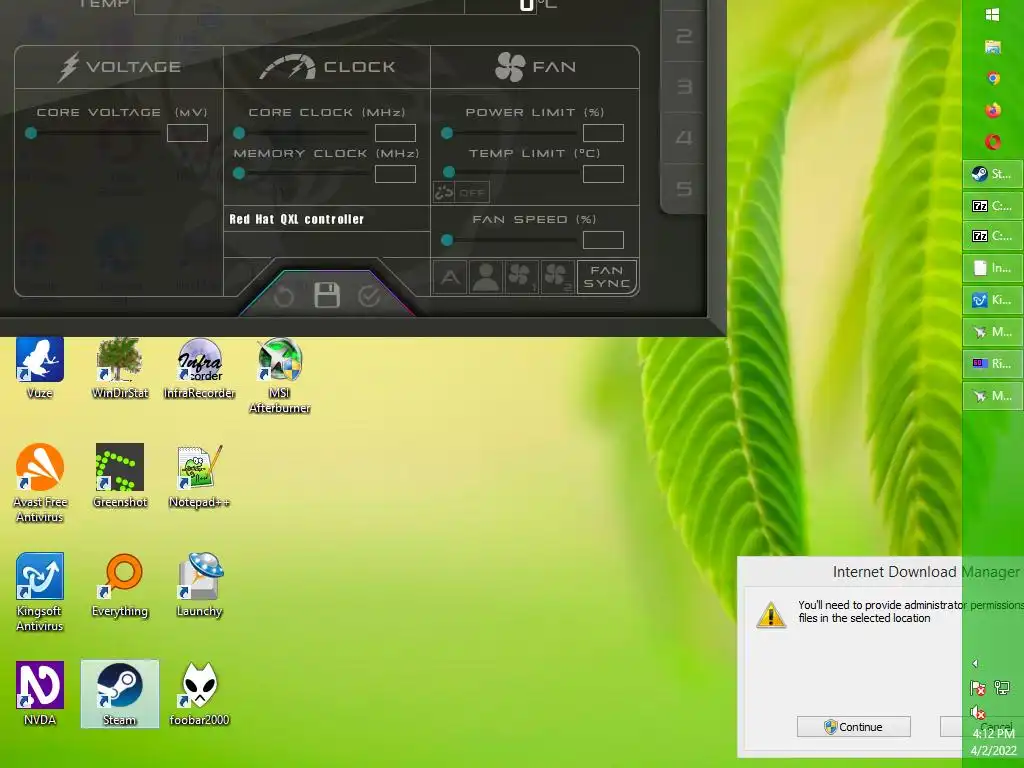Viewport: 1024px width, 768px height.
Task: Click the reset settings icon in Afterburner
Action: 283,296
